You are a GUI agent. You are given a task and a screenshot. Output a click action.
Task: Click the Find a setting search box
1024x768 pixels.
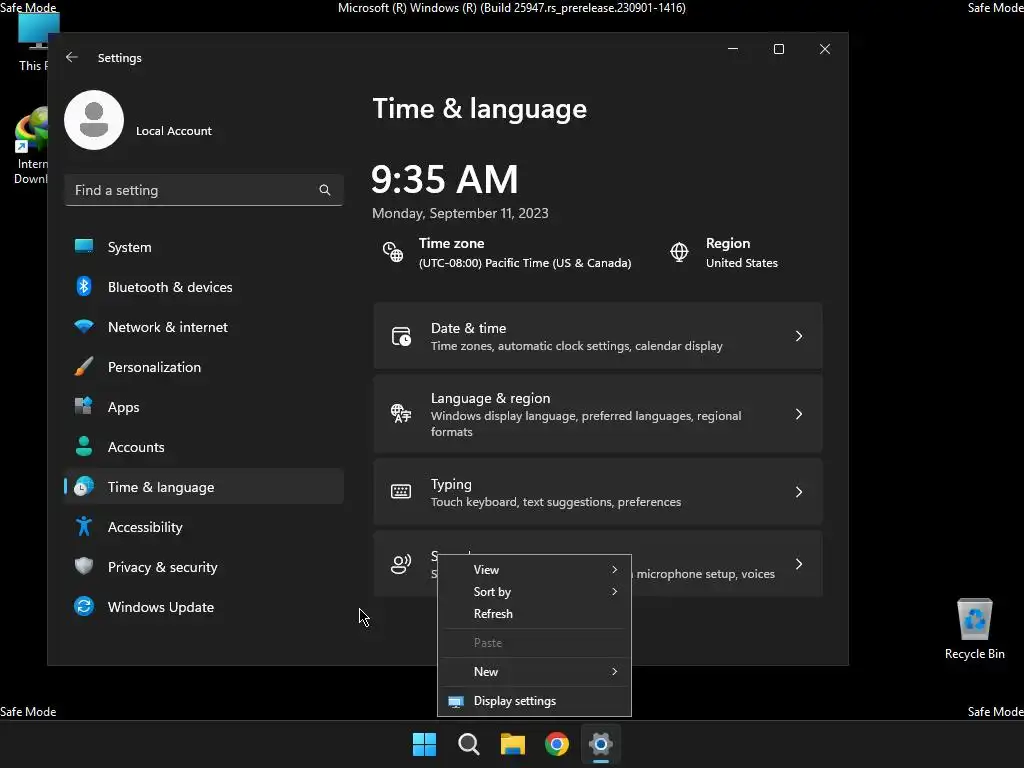point(204,190)
